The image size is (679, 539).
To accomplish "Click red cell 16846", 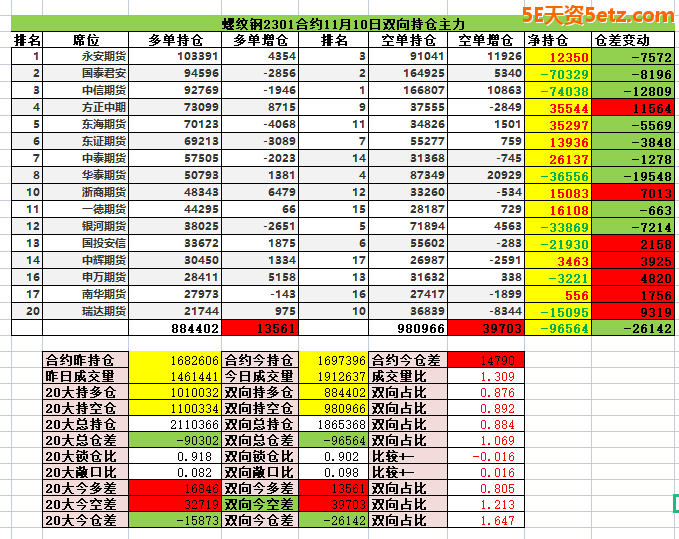I will pos(175,488).
